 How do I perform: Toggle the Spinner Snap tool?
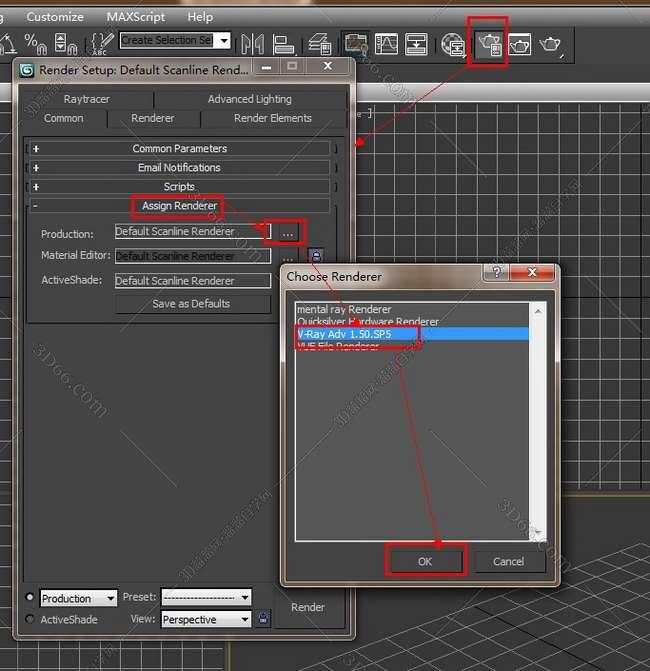point(66,44)
